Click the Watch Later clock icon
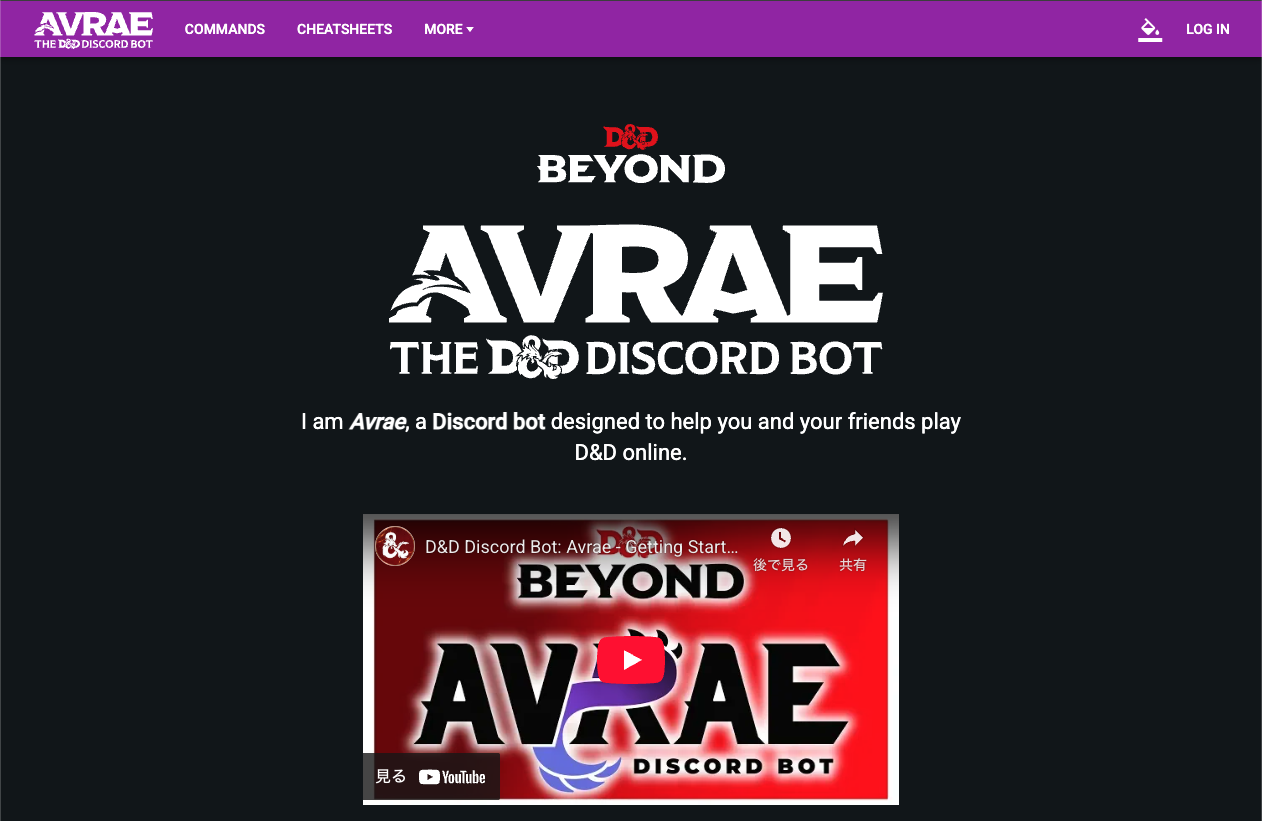 tap(780, 539)
